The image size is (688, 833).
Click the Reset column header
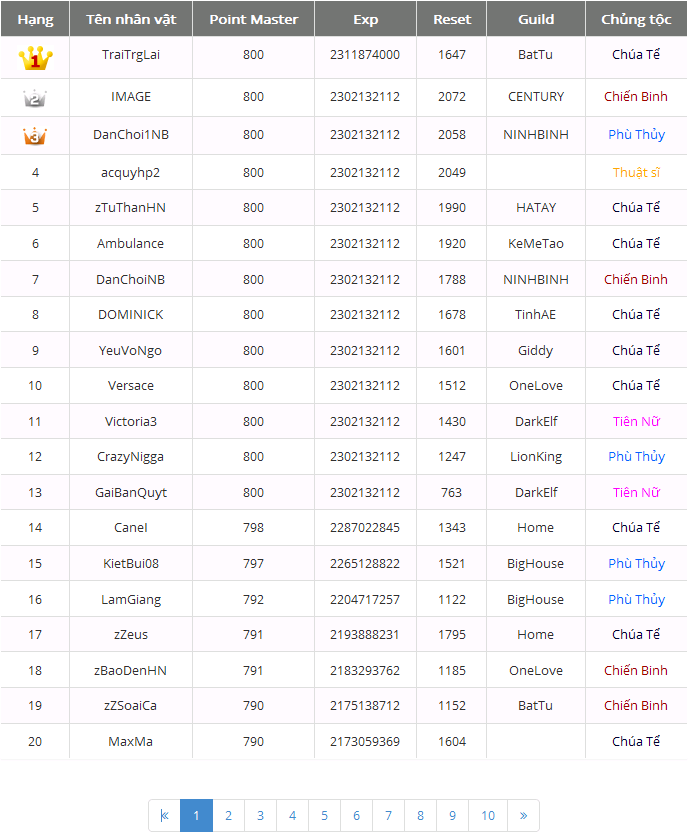pos(452,19)
